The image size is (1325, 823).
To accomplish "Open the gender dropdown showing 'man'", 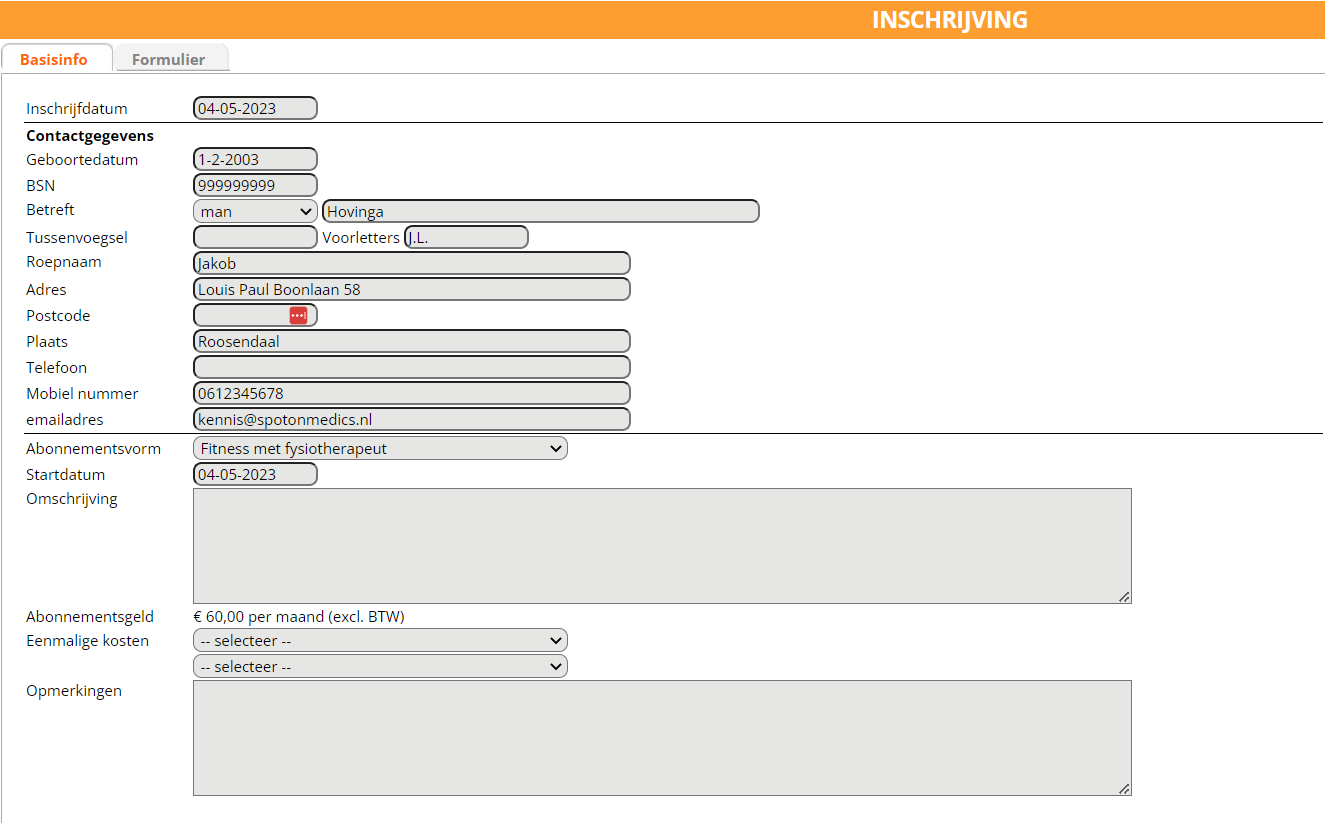I will click(x=255, y=211).
